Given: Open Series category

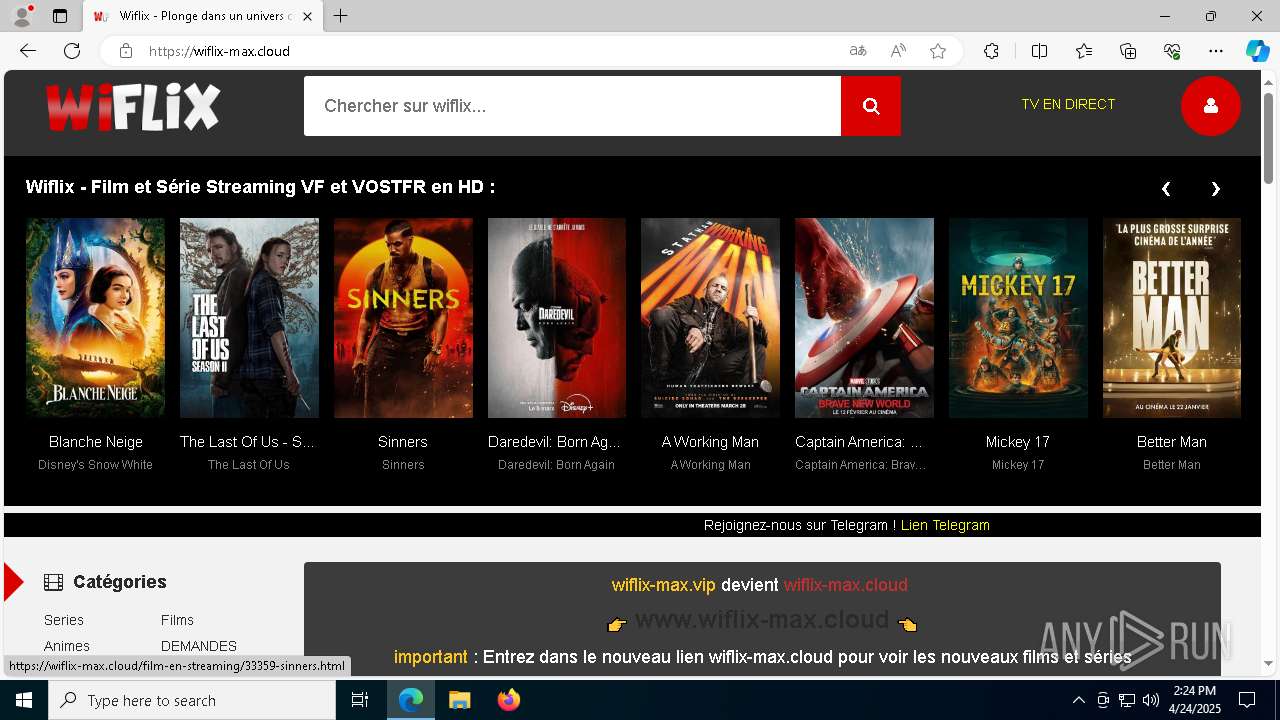Looking at the screenshot, I should (64, 620).
